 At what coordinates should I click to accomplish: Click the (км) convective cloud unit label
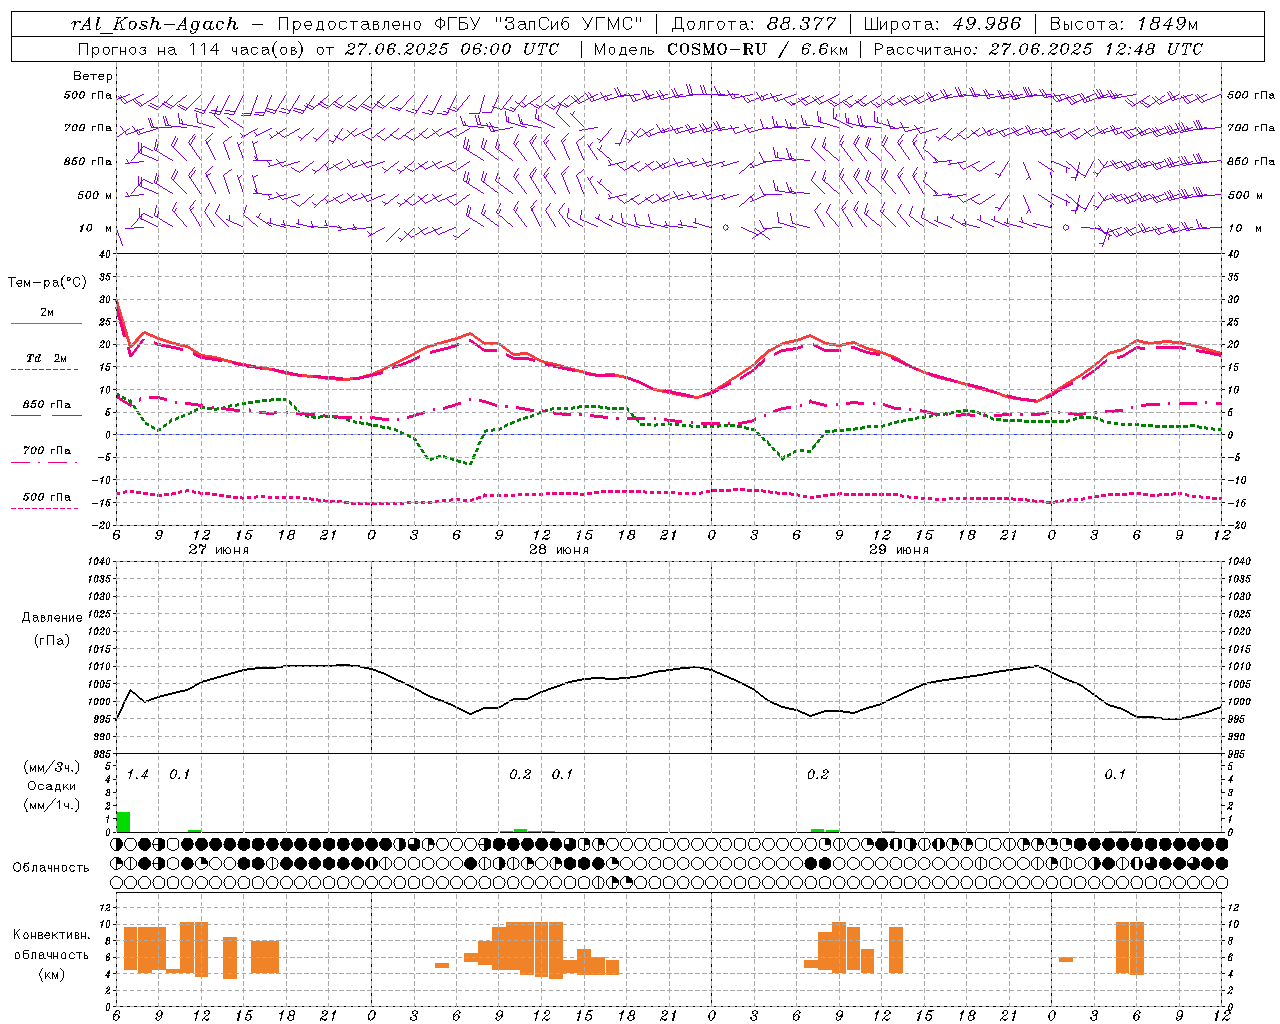[52, 974]
